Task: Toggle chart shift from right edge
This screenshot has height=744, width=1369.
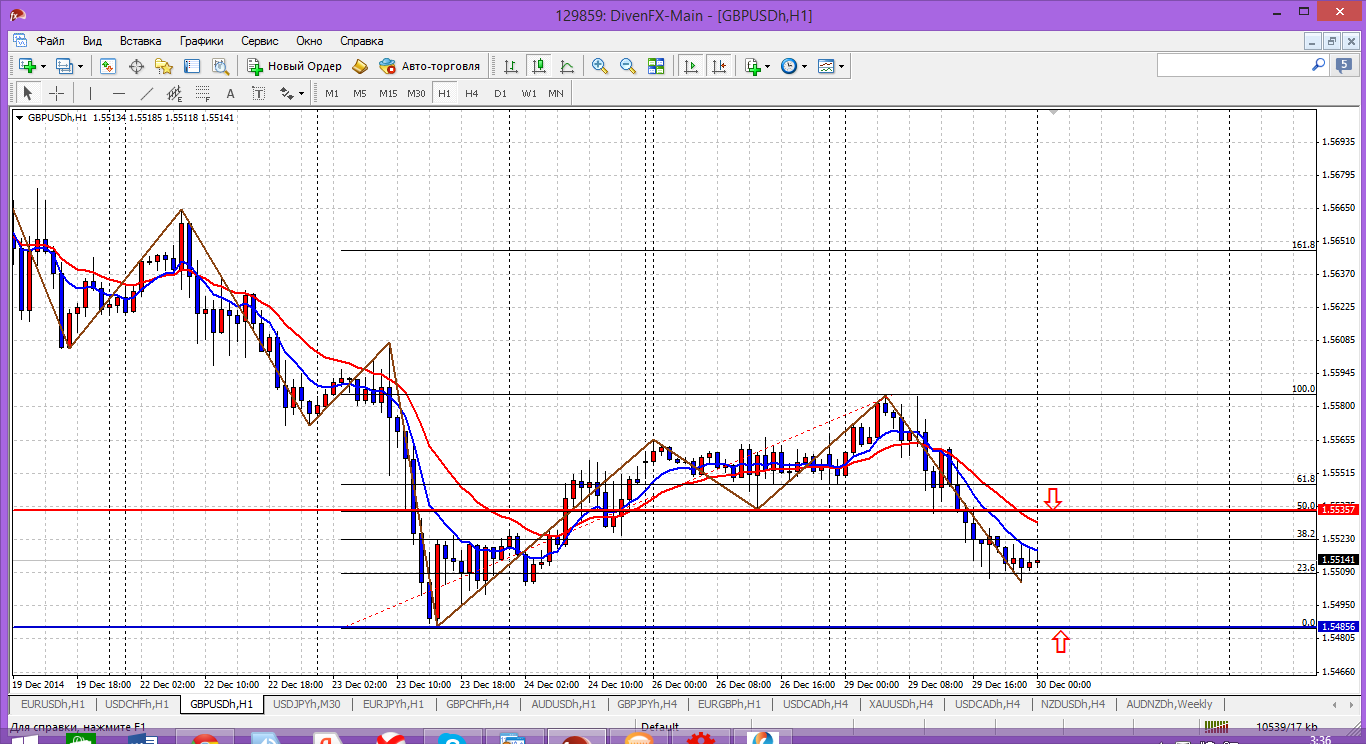Action: click(719, 66)
